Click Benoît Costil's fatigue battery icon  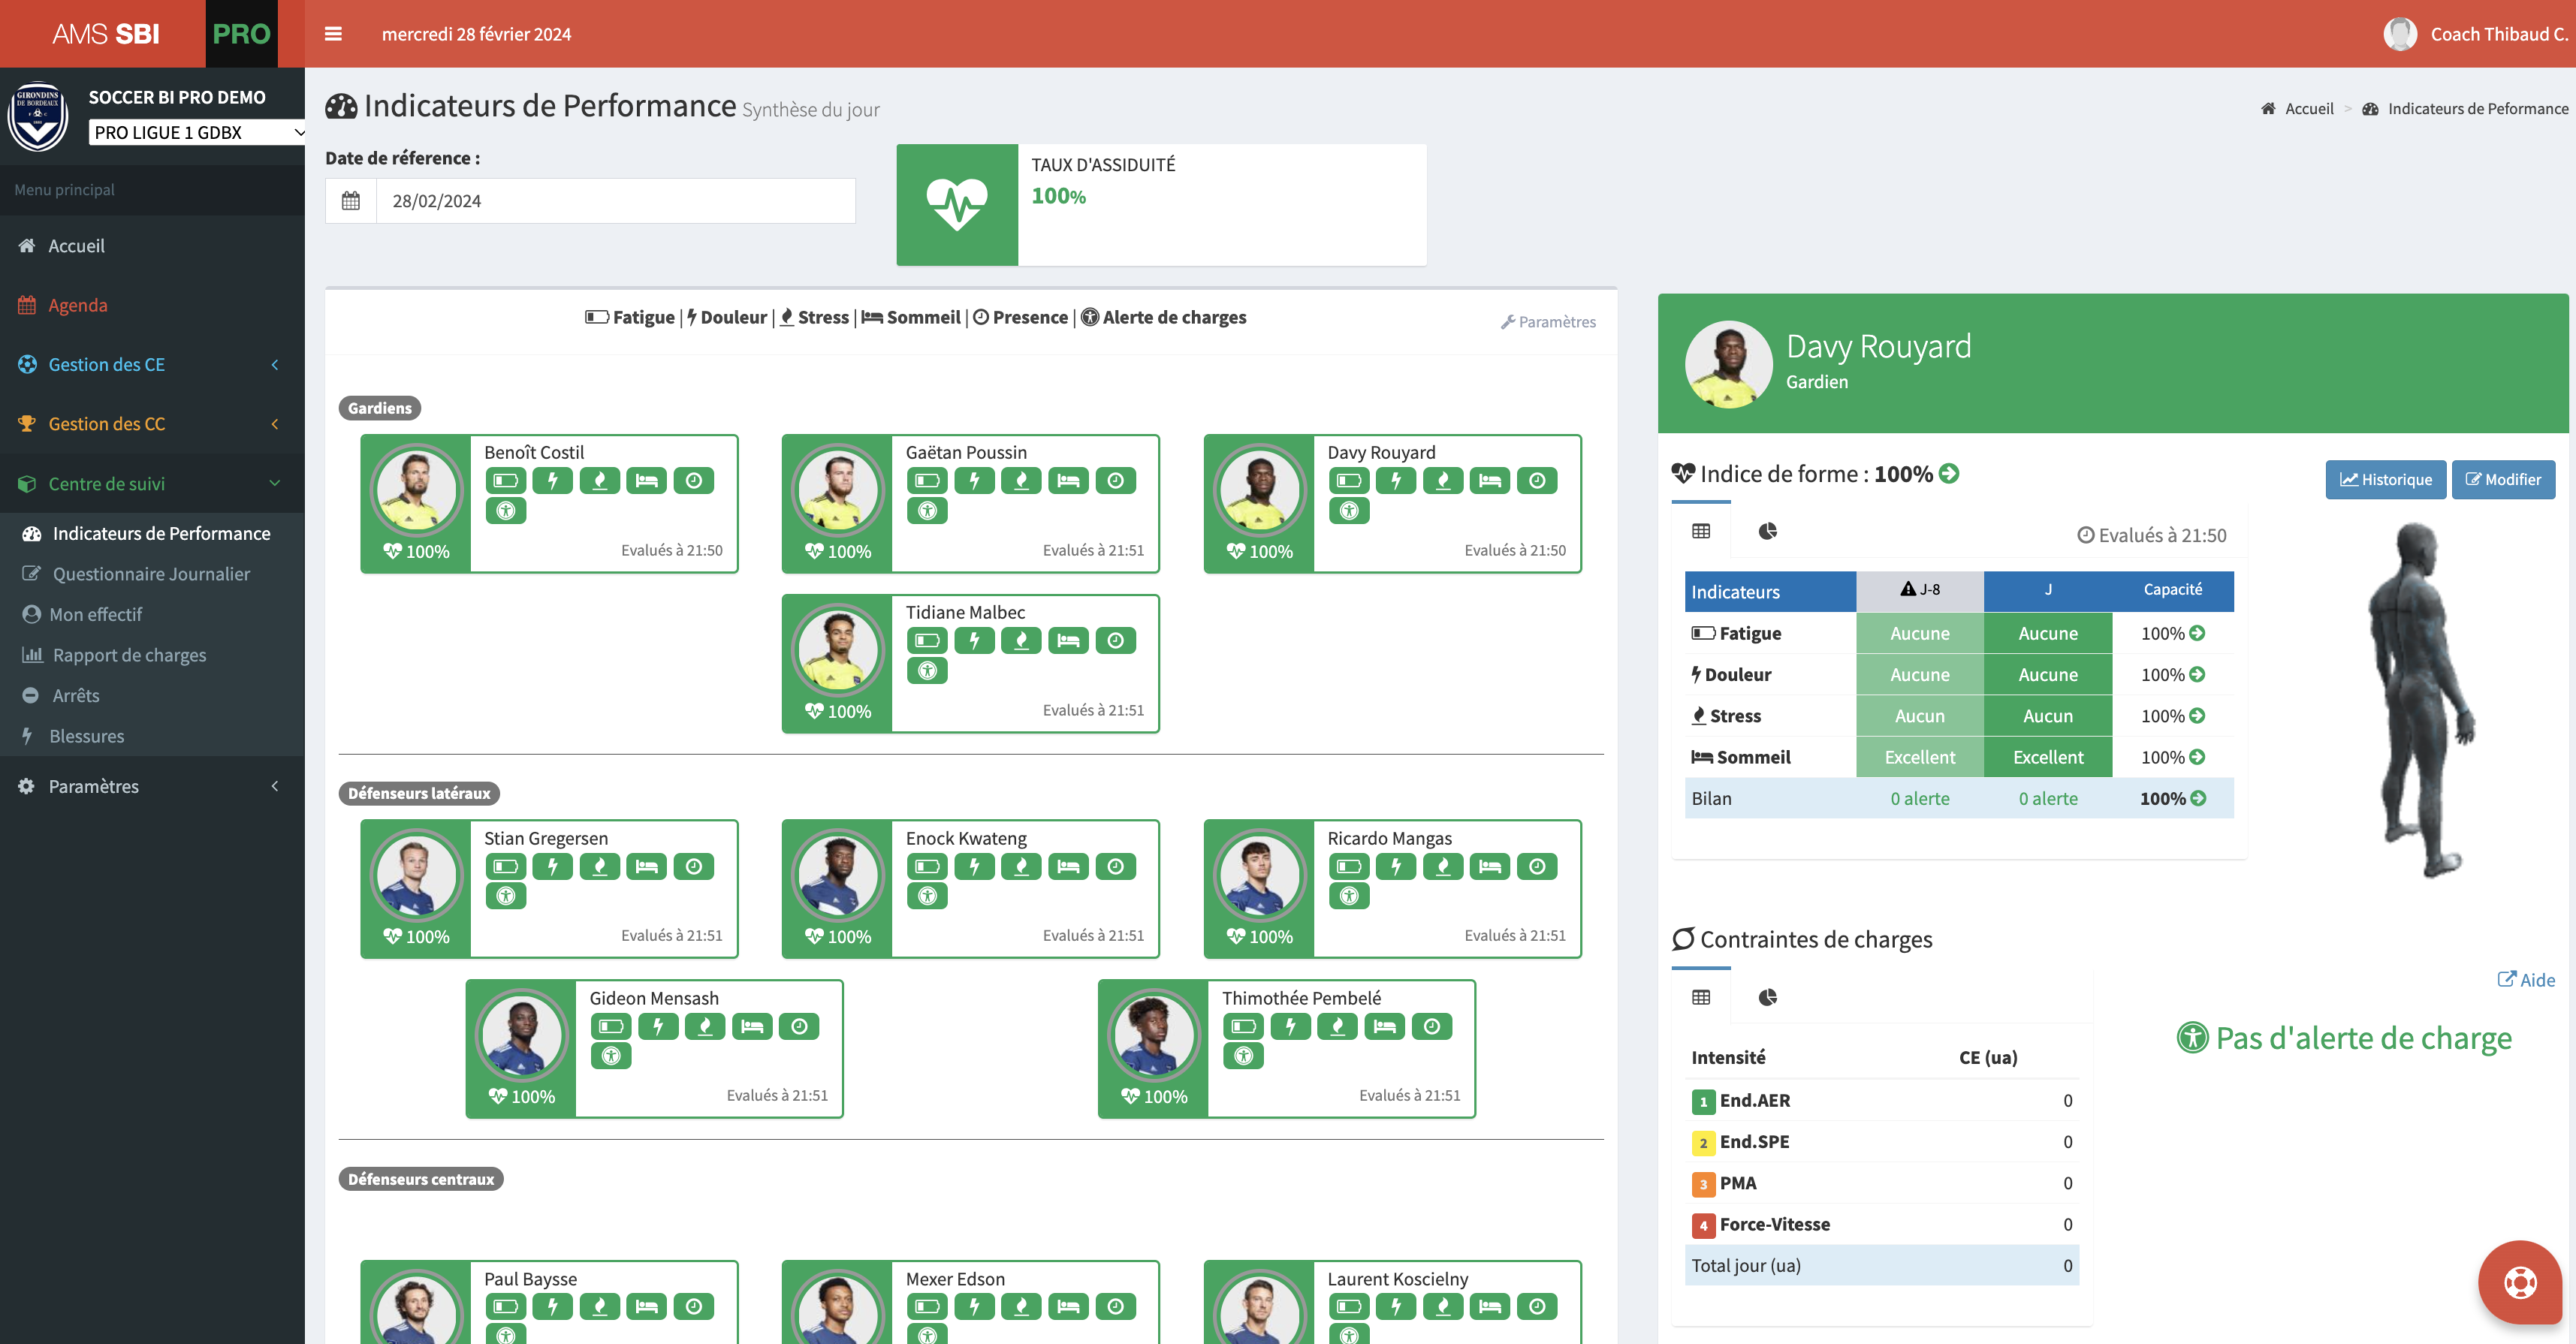pos(505,481)
